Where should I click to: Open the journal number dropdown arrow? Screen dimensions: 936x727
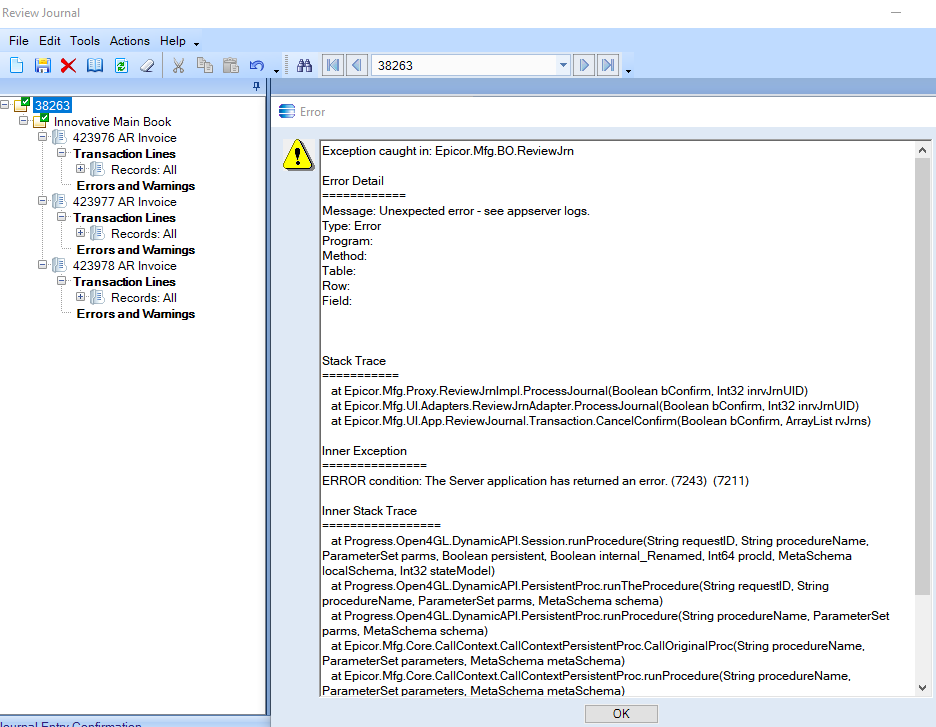point(563,65)
